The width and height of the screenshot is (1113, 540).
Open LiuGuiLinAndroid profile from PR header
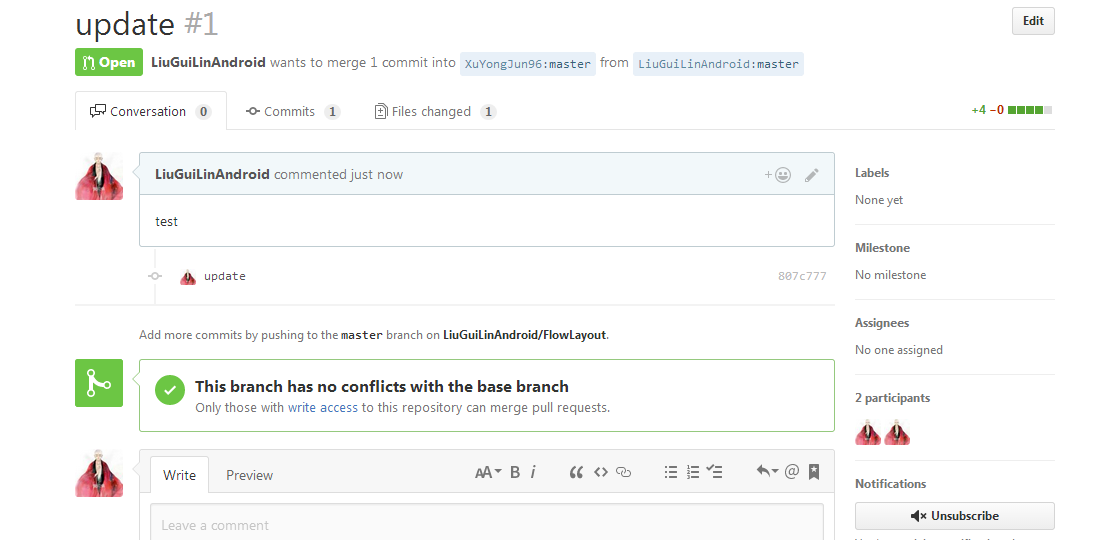pos(209,62)
